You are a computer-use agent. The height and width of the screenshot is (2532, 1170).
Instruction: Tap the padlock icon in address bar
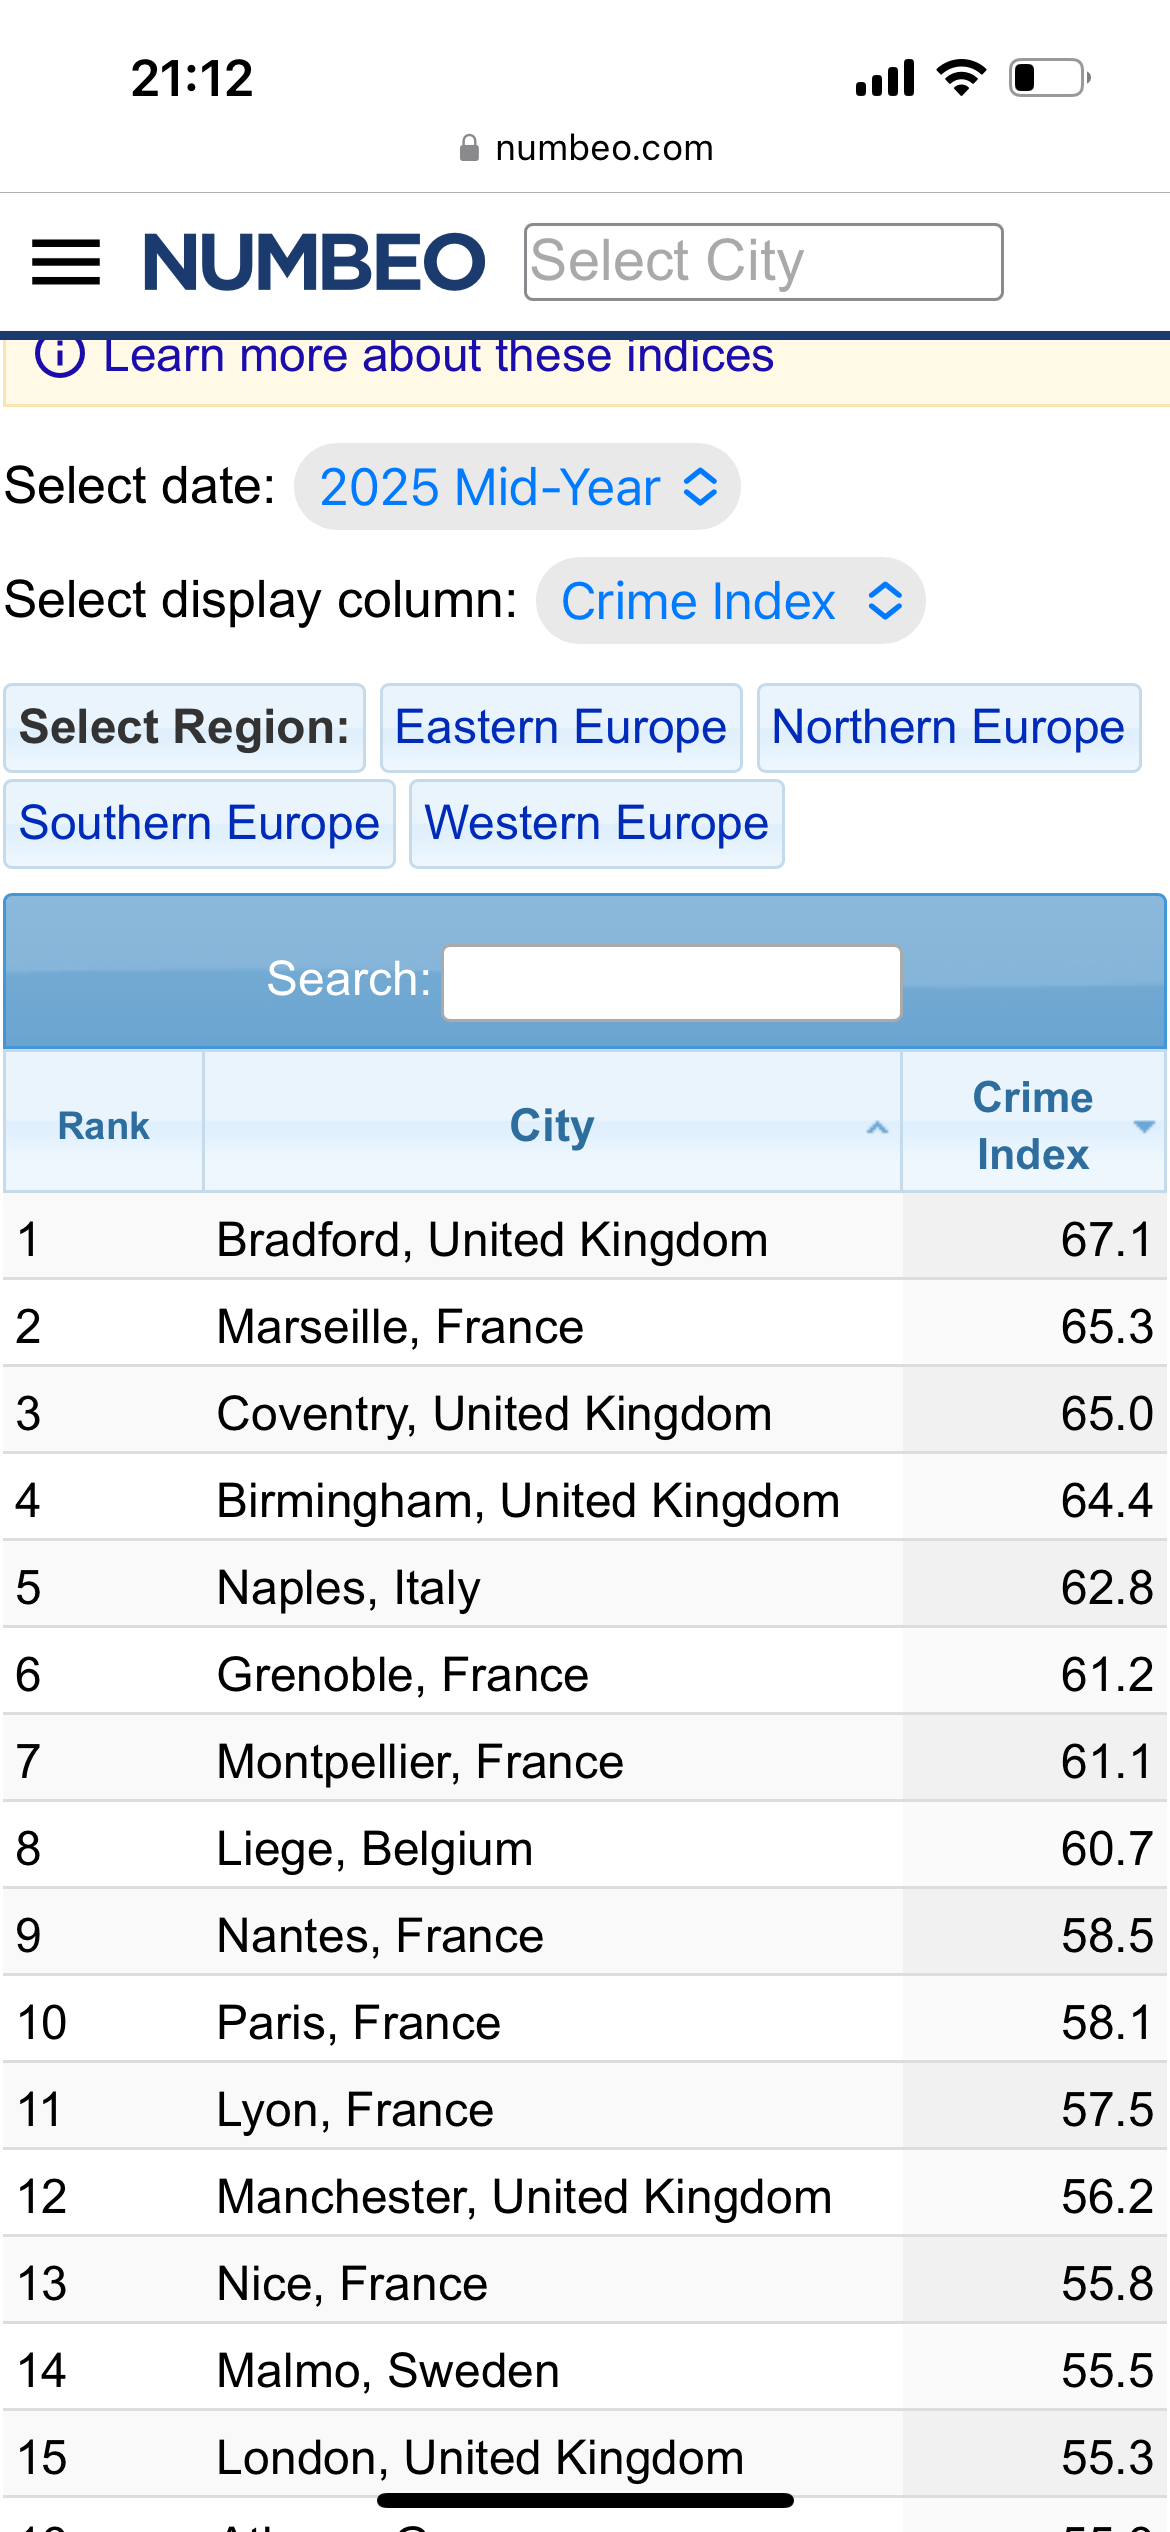coord(469,148)
